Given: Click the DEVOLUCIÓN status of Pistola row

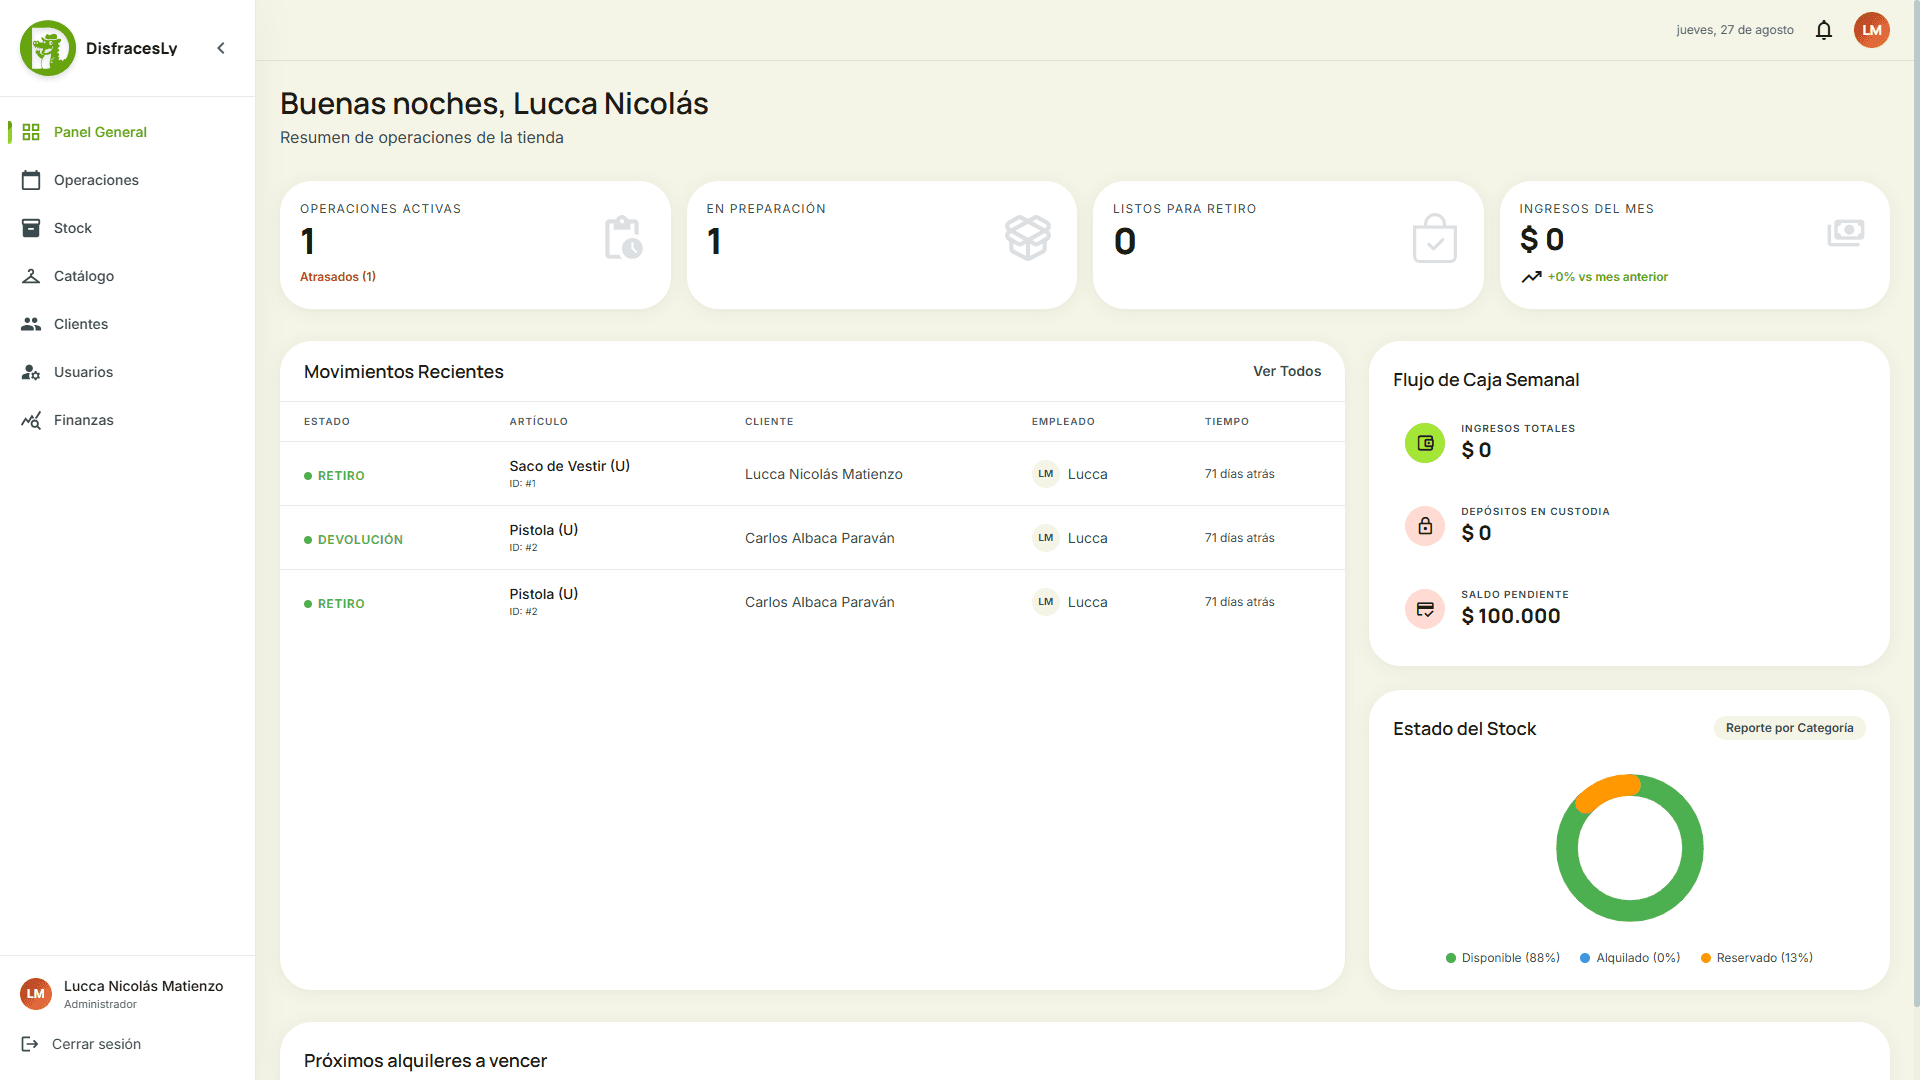Looking at the screenshot, I should [x=353, y=539].
